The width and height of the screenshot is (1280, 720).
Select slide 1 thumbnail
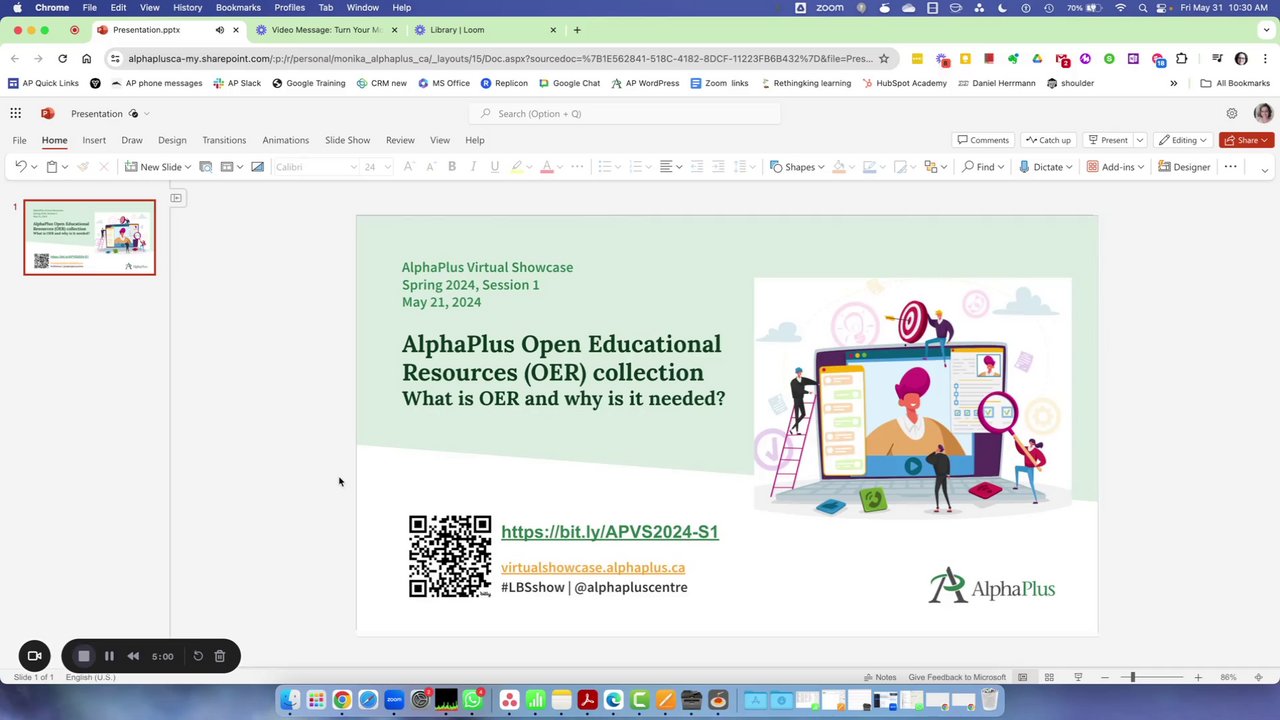90,237
